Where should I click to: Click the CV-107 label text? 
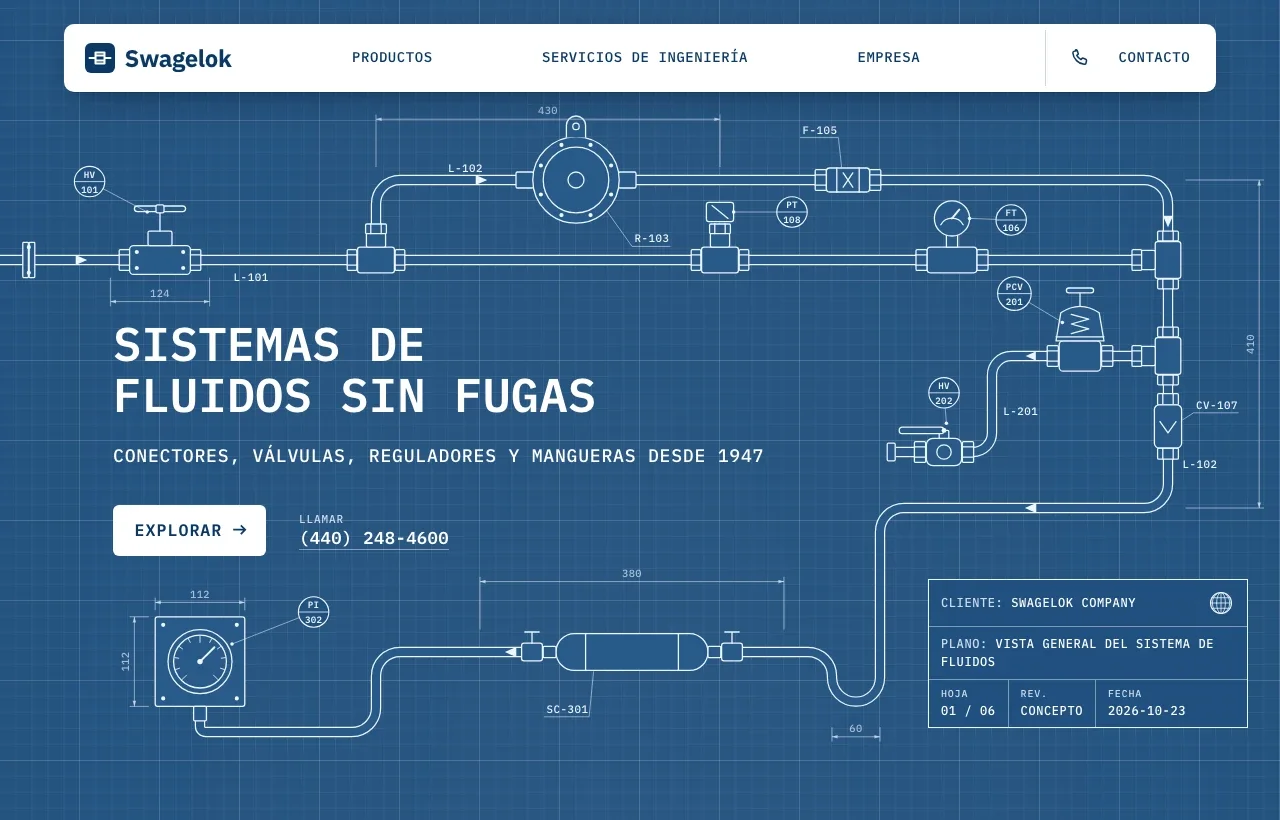tap(1217, 406)
